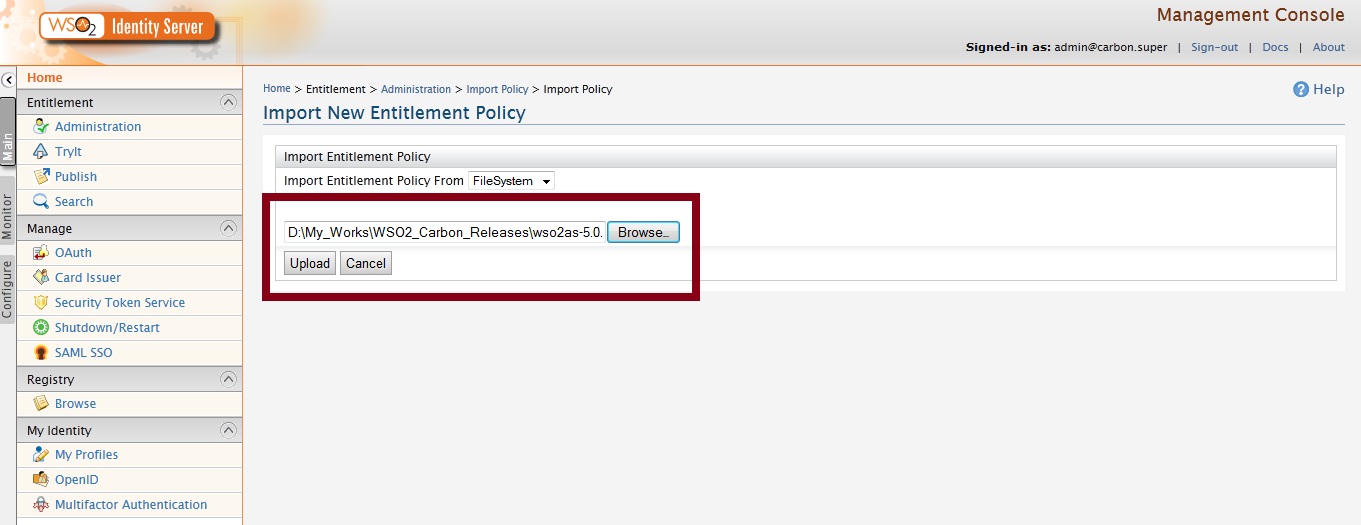This screenshot has width=1361, height=525.
Task: Switch to the Configure side tab
Action: 8,289
